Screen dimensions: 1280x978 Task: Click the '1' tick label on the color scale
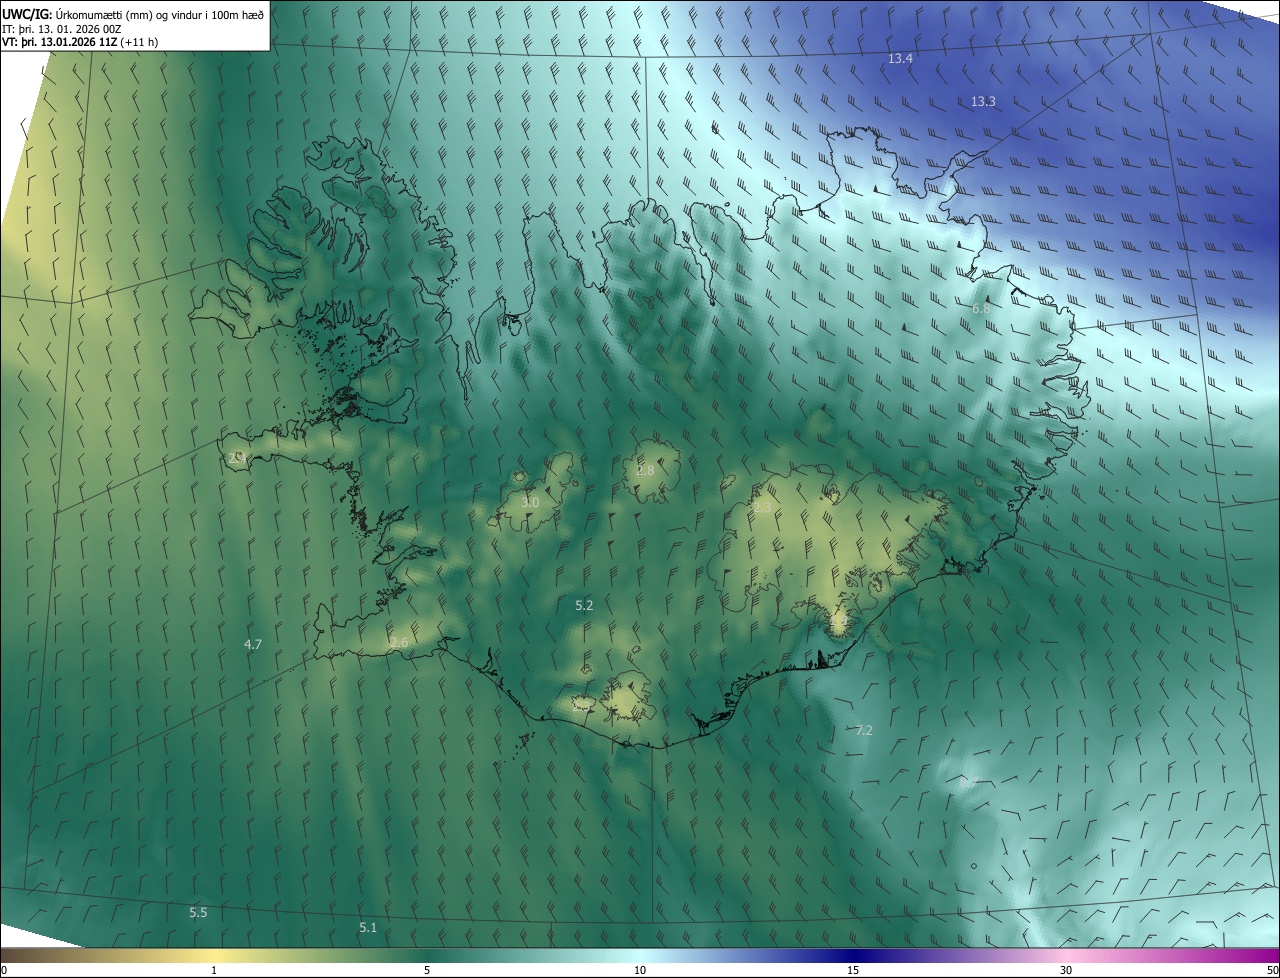pos(214,970)
